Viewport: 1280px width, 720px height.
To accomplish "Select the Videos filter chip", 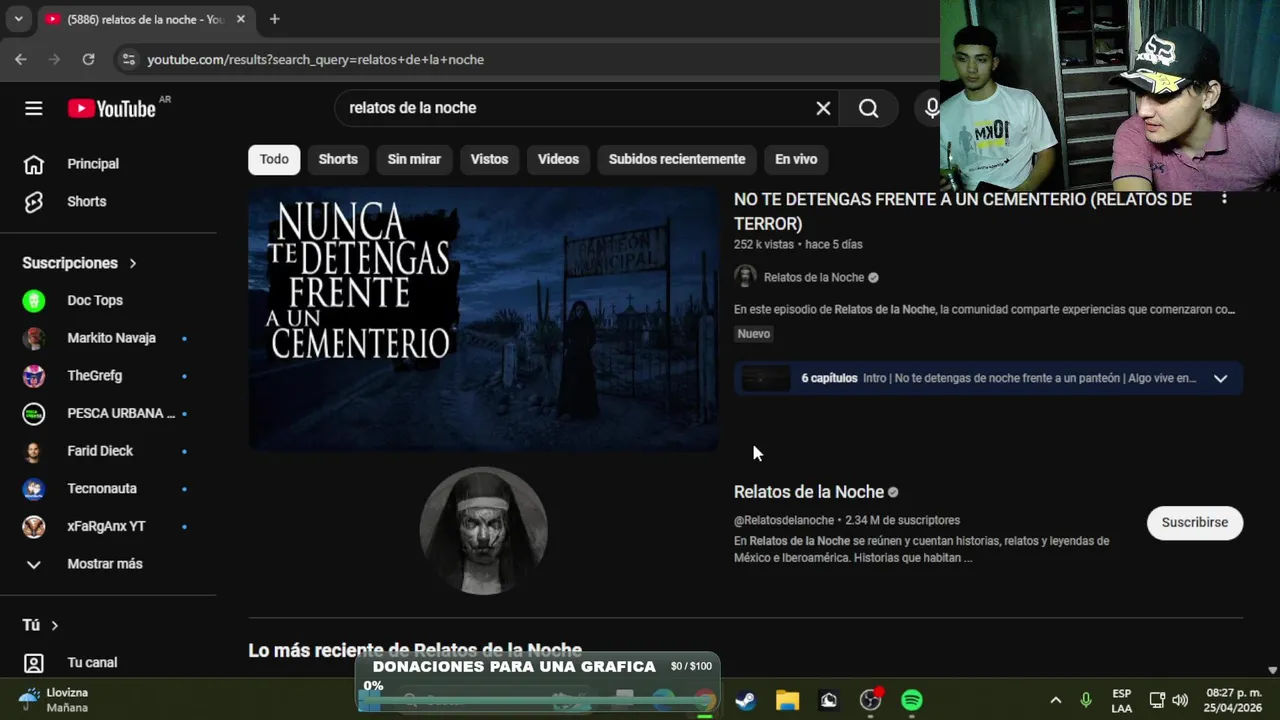I will (x=558, y=159).
